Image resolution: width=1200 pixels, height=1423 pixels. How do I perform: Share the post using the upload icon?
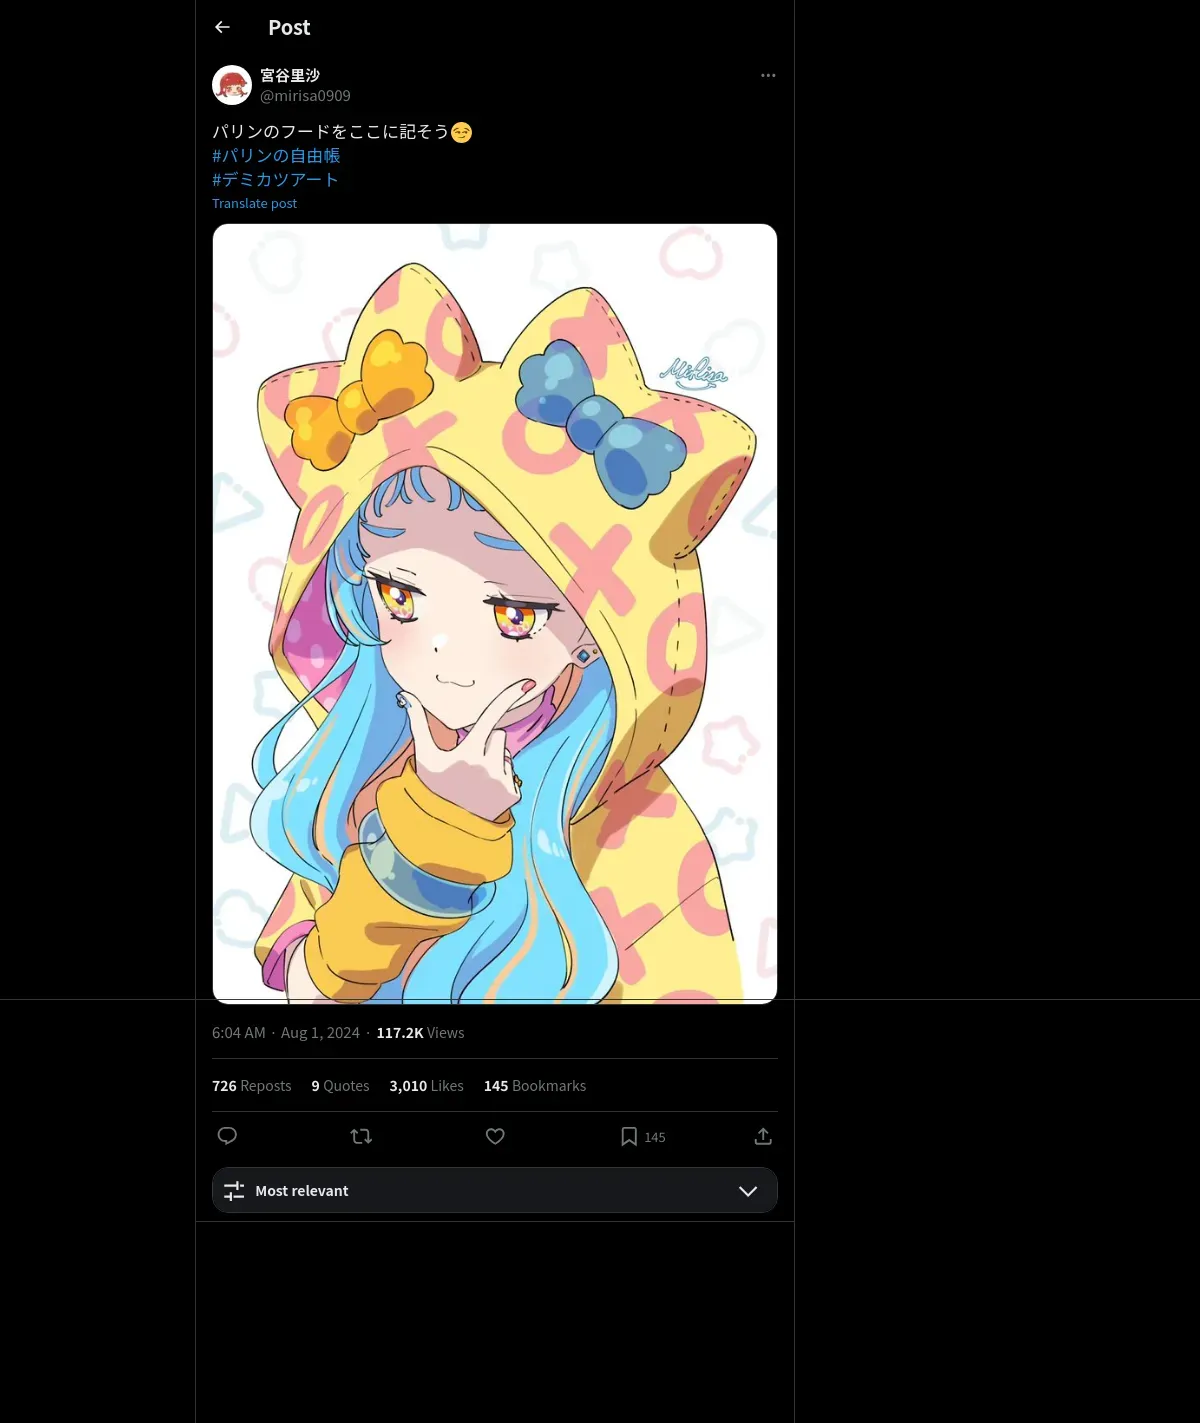[763, 1136]
